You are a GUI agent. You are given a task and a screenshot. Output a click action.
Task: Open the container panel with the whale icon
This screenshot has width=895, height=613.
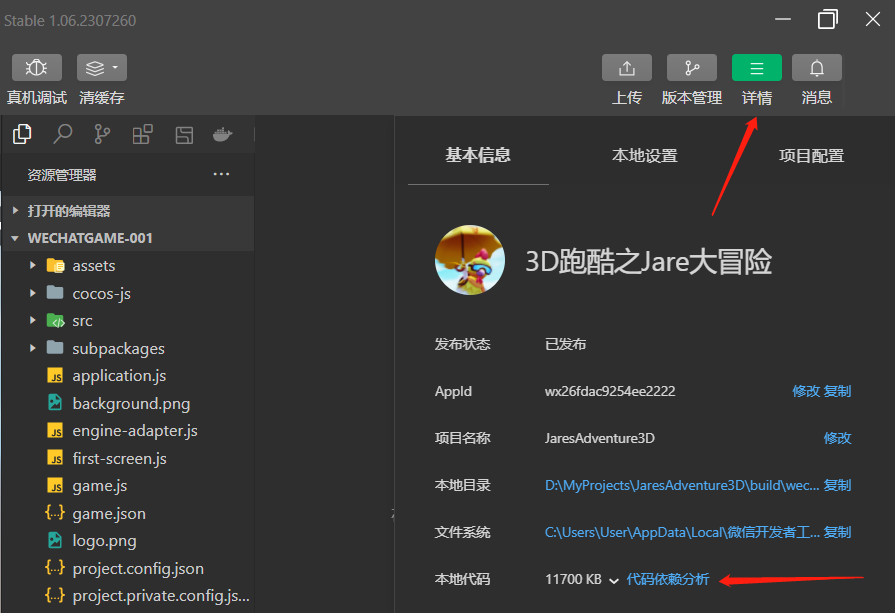[x=221, y=133]
